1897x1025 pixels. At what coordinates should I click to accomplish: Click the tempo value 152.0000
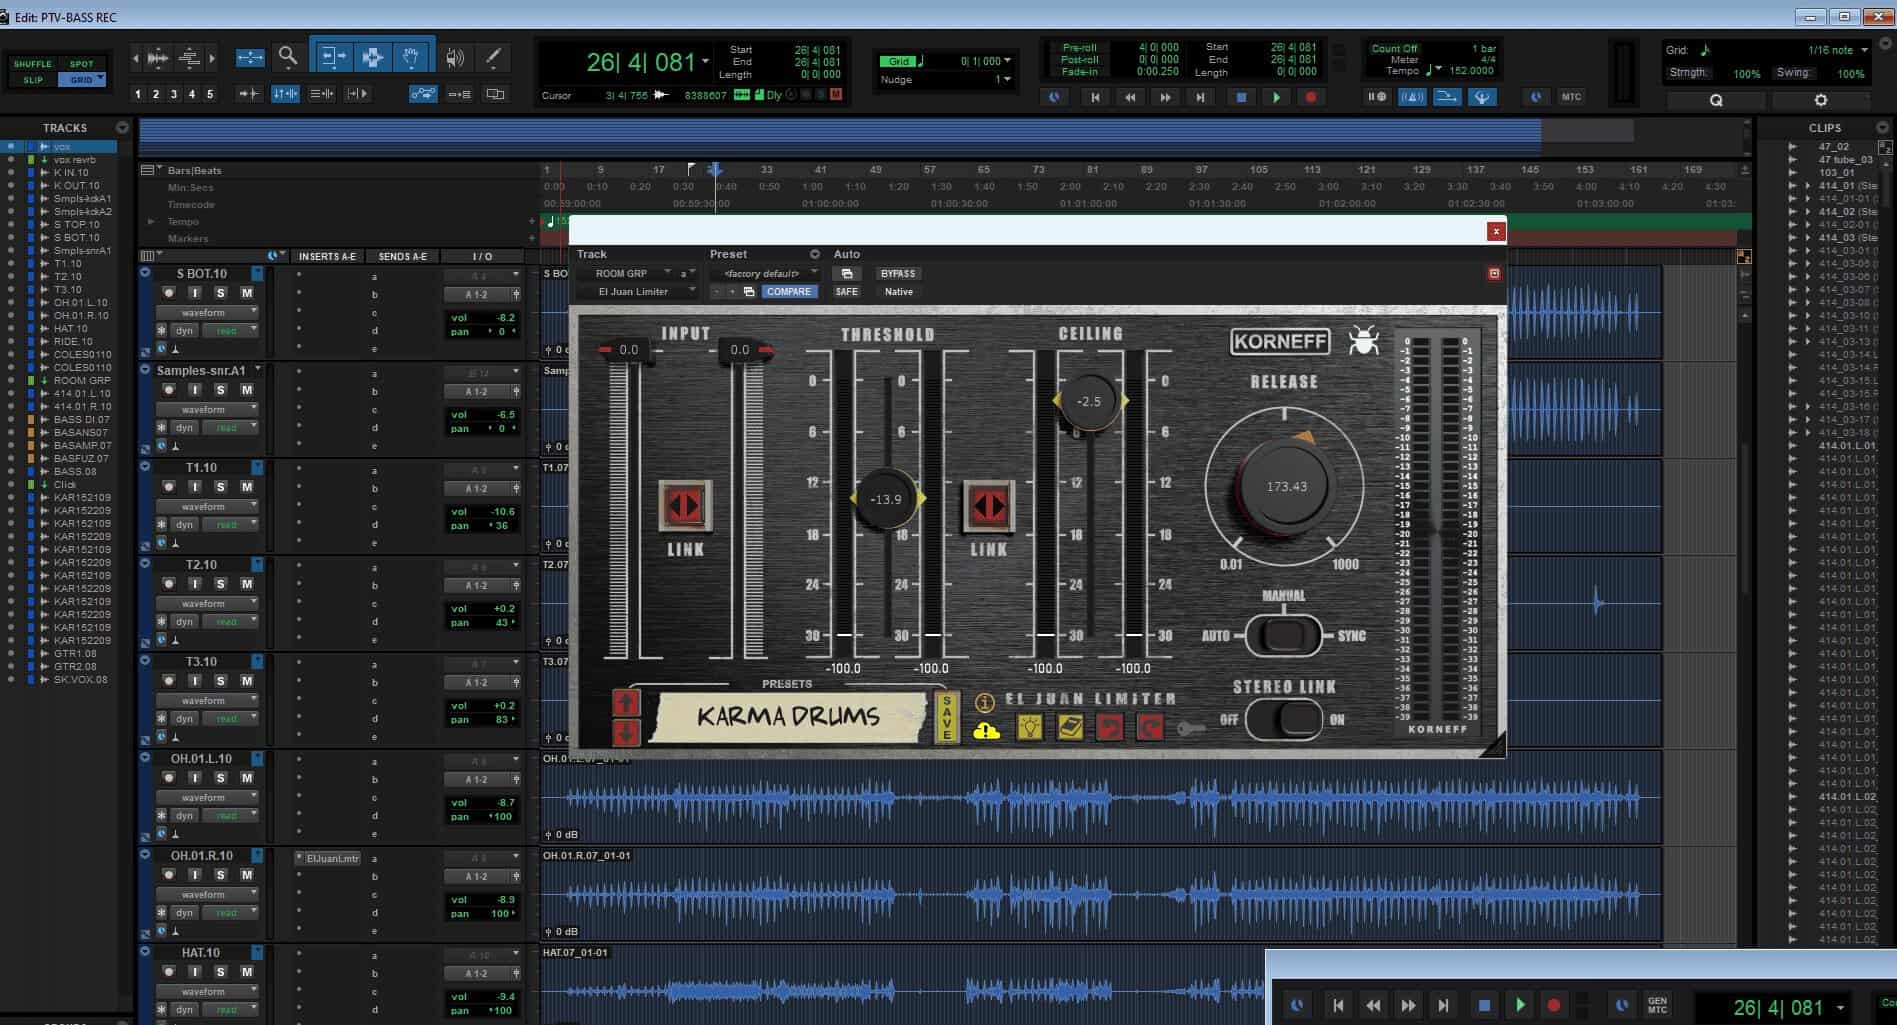point(1472,71)
